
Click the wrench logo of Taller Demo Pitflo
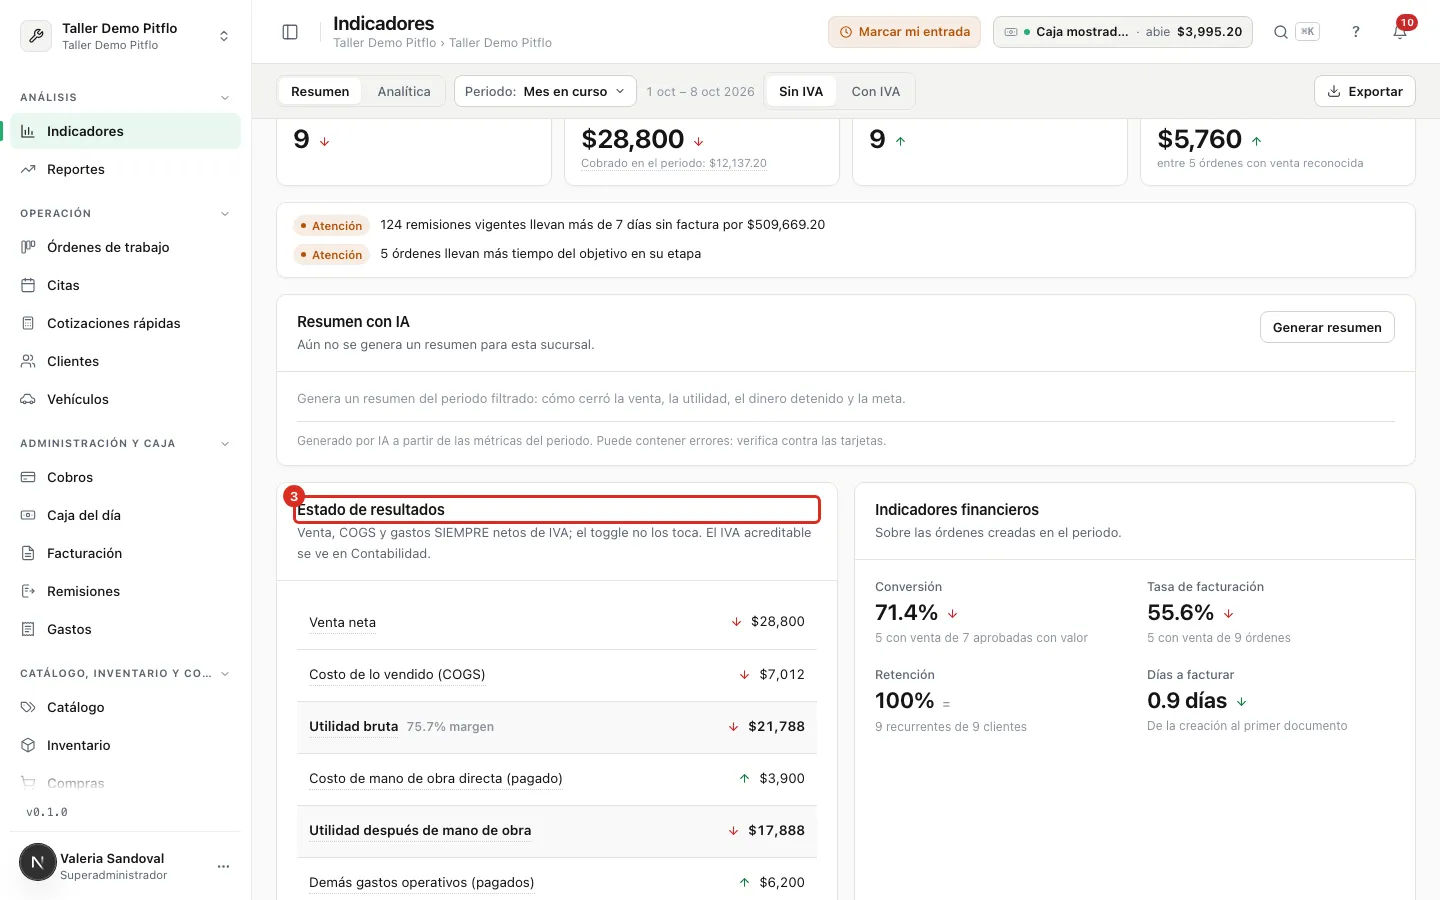click(x=36, y=36)
